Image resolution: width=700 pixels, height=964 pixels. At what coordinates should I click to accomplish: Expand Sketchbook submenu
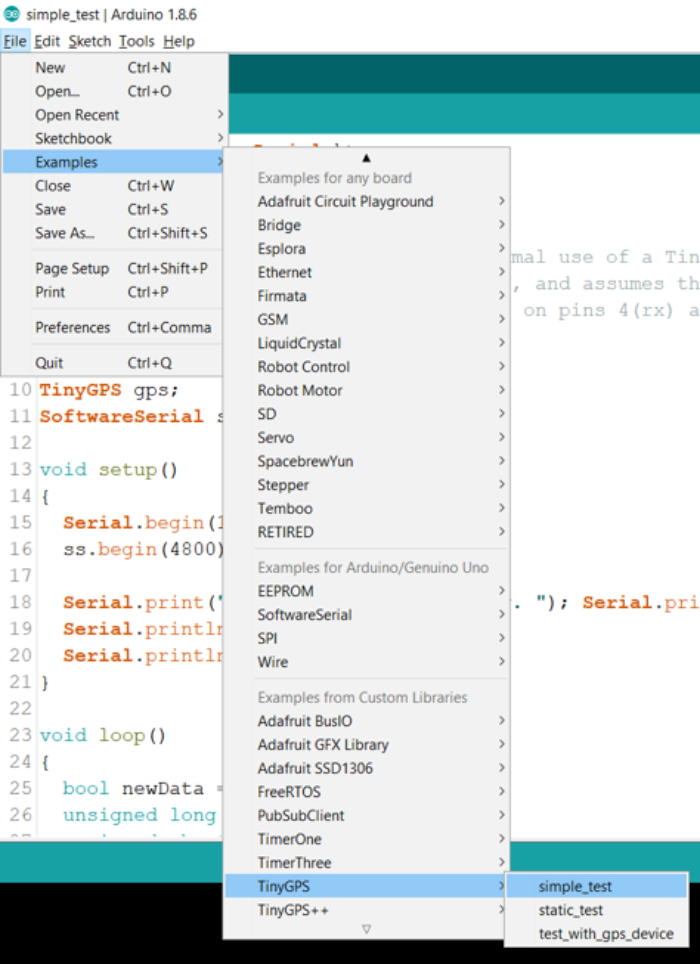114,138
